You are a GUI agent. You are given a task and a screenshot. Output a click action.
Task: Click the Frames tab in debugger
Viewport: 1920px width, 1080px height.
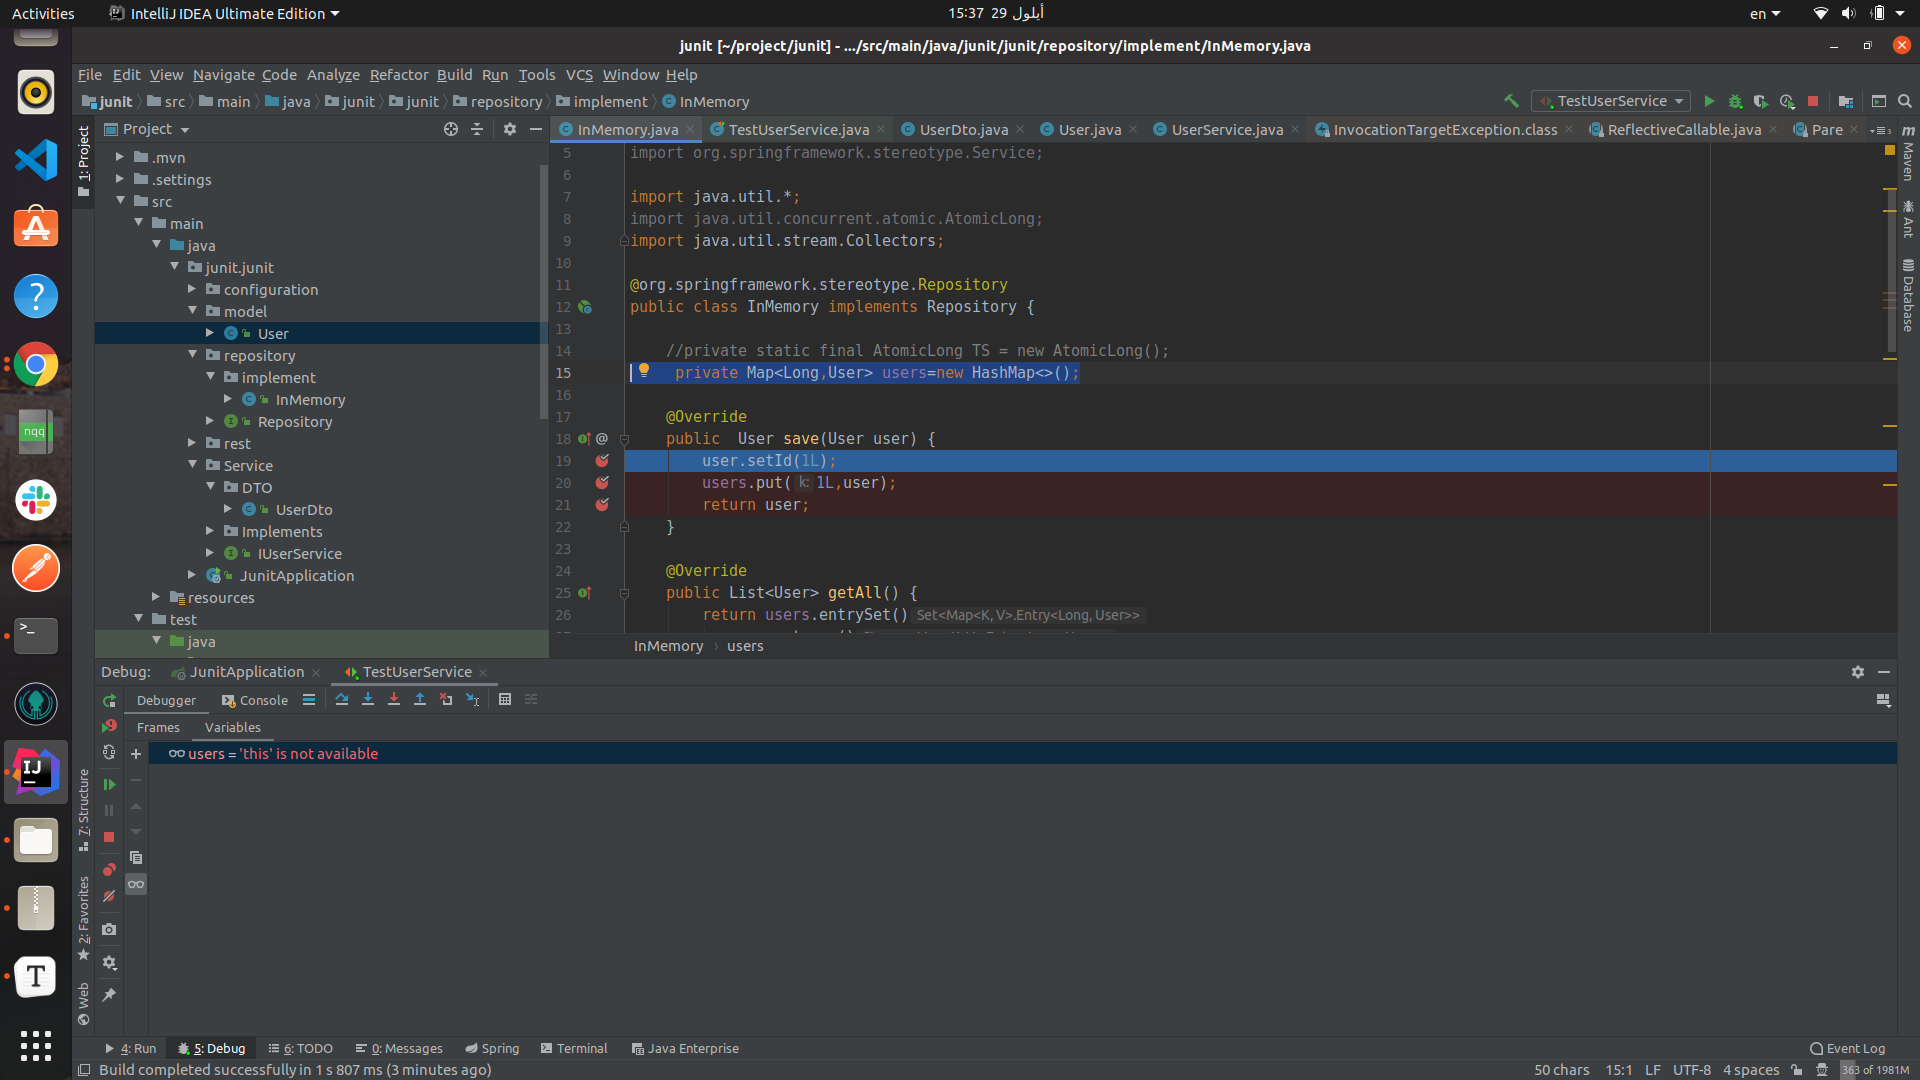[156, 727]
